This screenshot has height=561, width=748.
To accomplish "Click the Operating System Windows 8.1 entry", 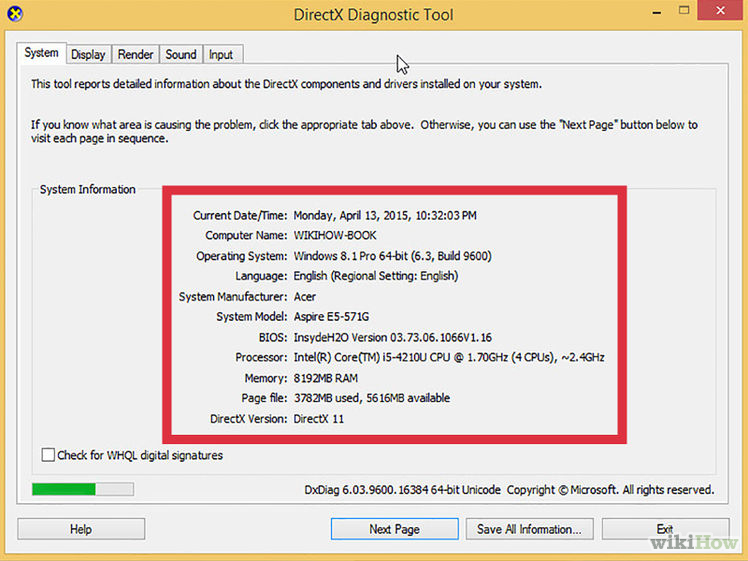I will point(392,256).
